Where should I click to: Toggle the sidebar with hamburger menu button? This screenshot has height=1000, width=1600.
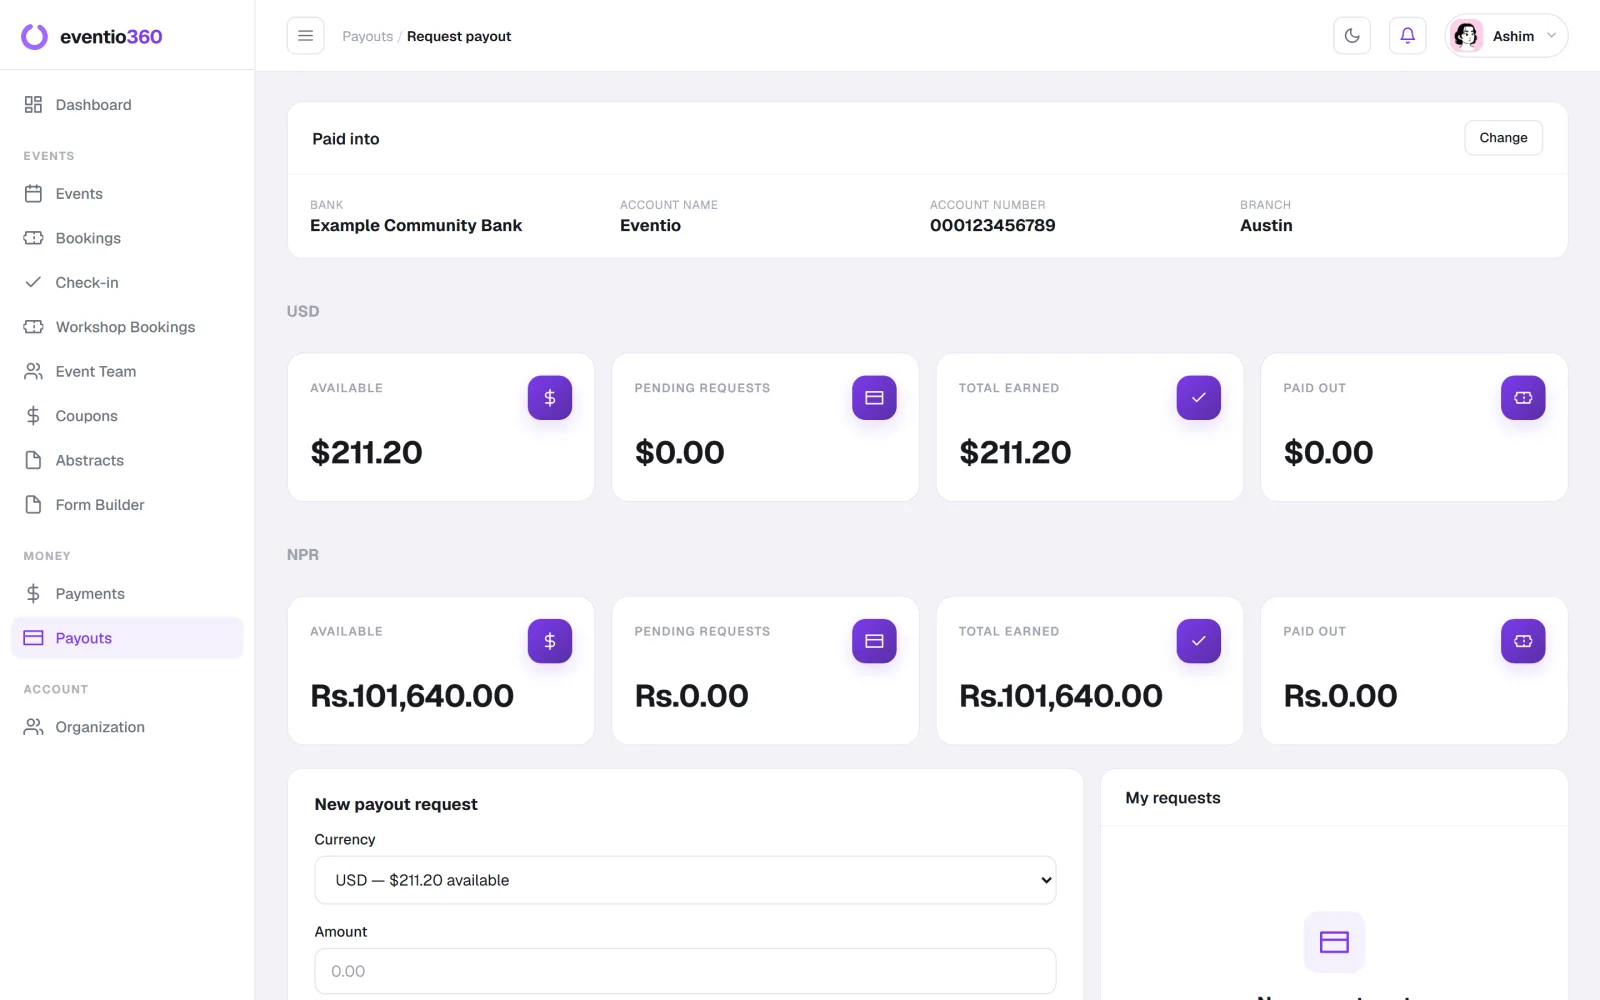pyautogui.click(x=305, y=36)
